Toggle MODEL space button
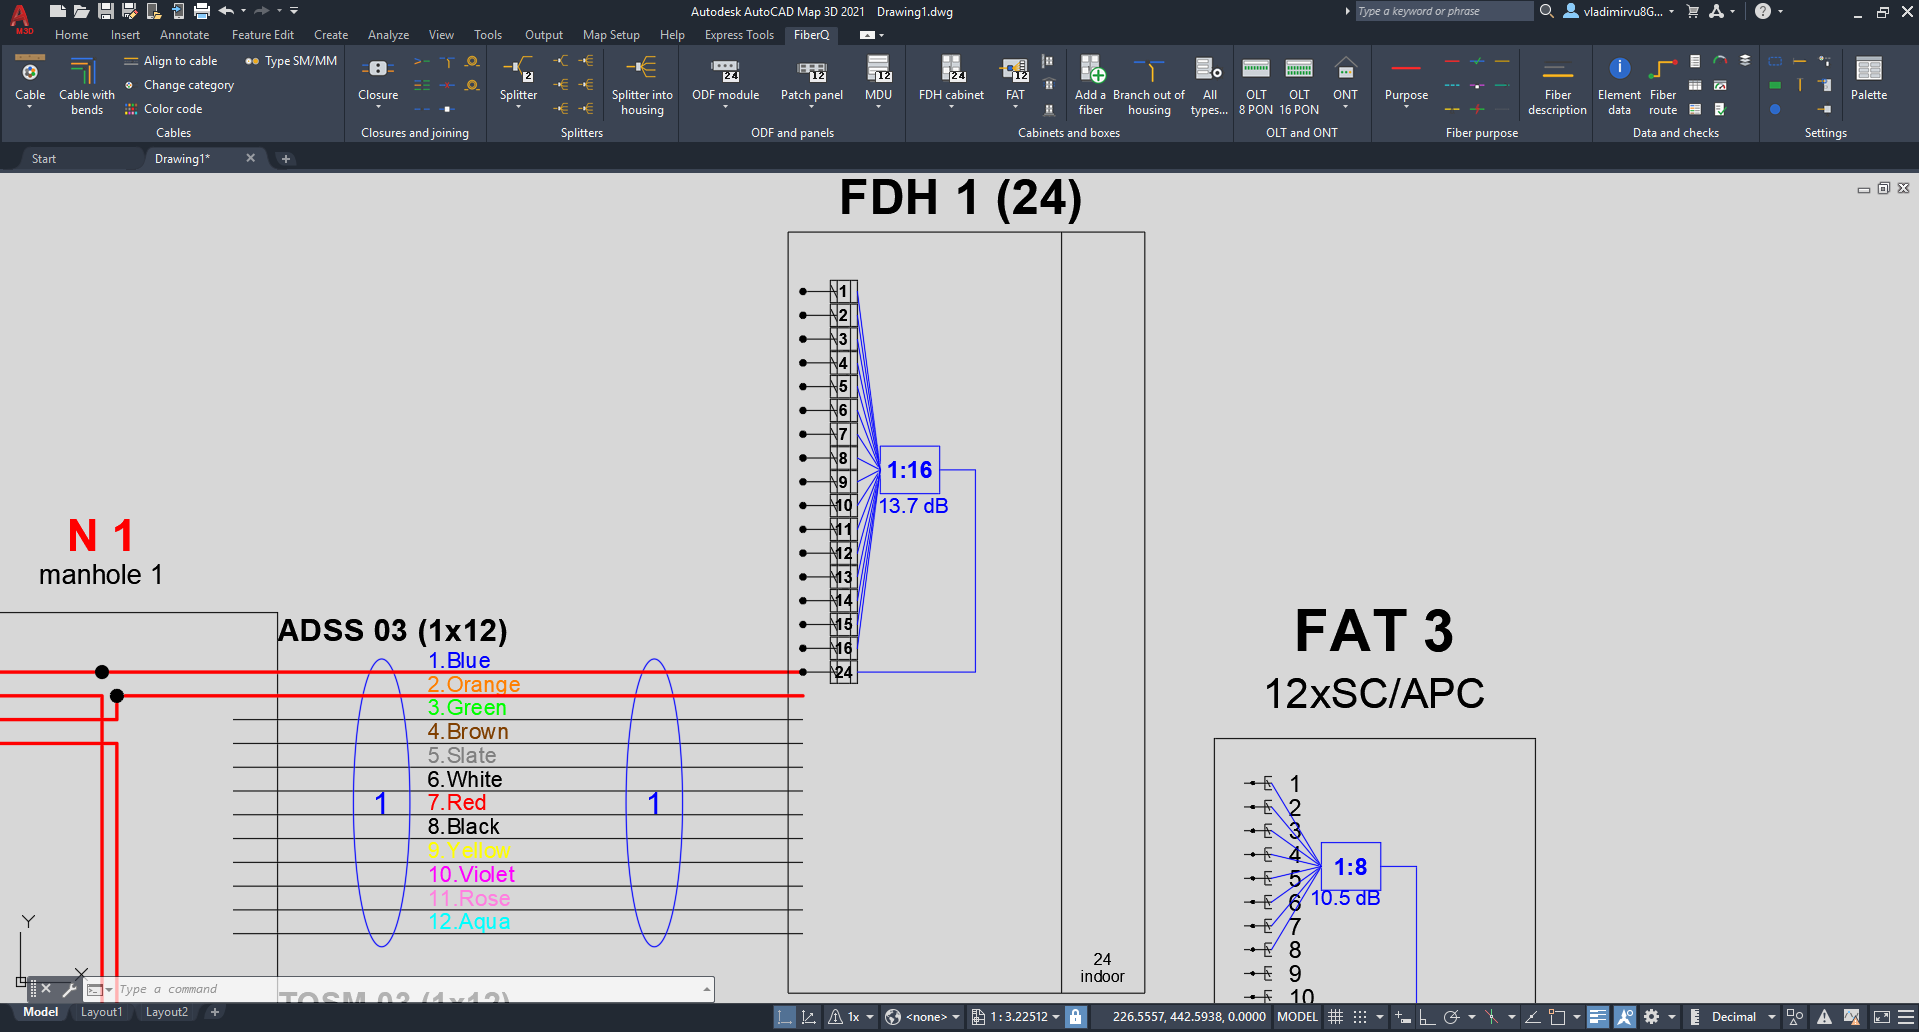The image size is (1919, 1032). 1297,1017
